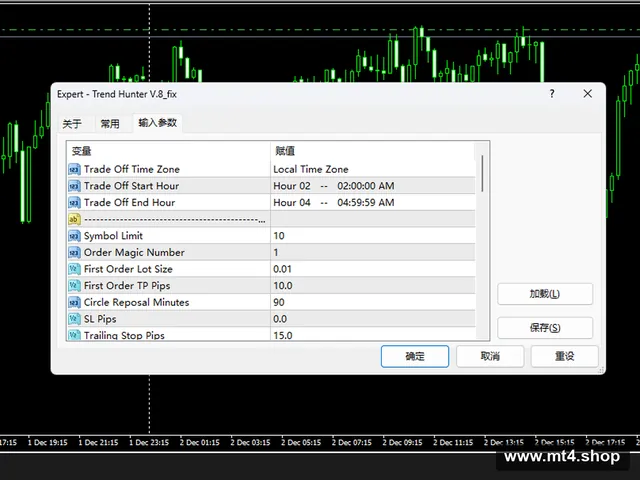
Task: Edit the Trailing Stop Pips value 15.0
Action: click(x=373, y=335)
